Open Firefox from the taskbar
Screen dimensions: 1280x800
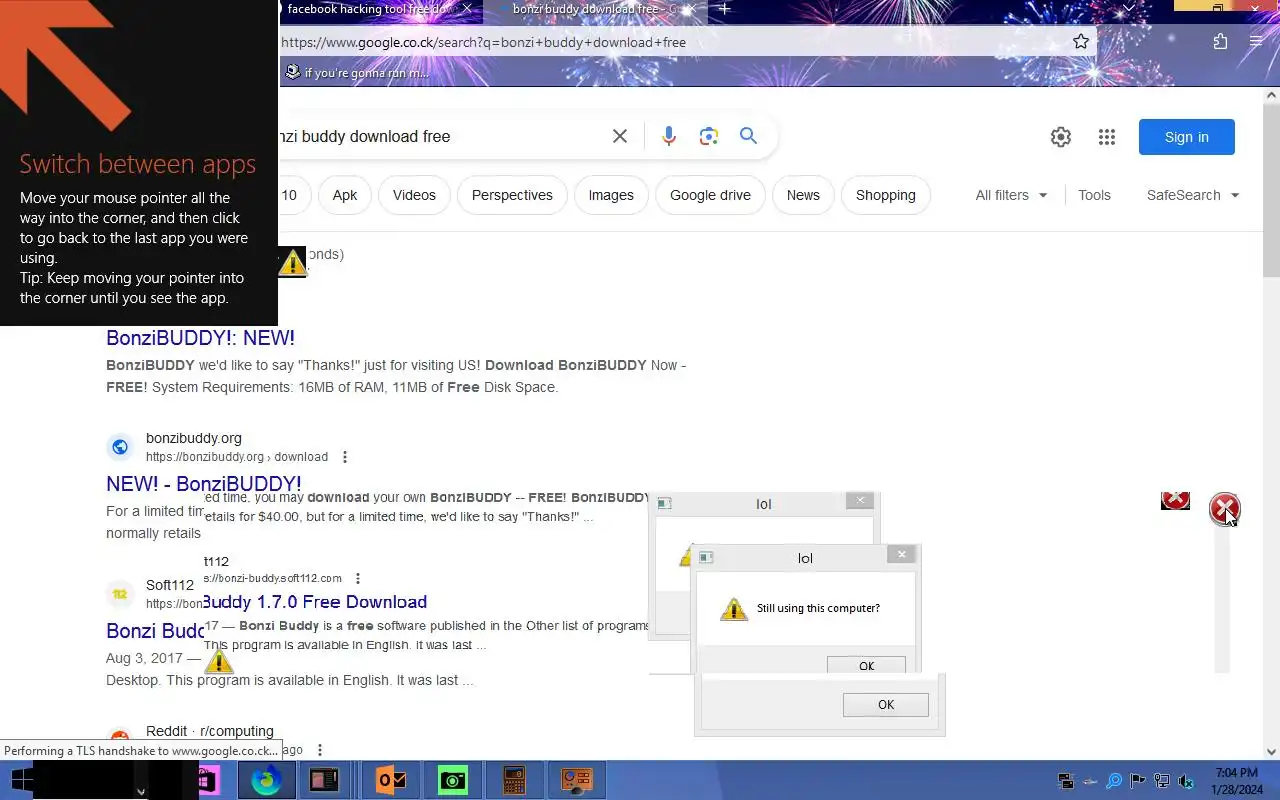click(266, 780)
